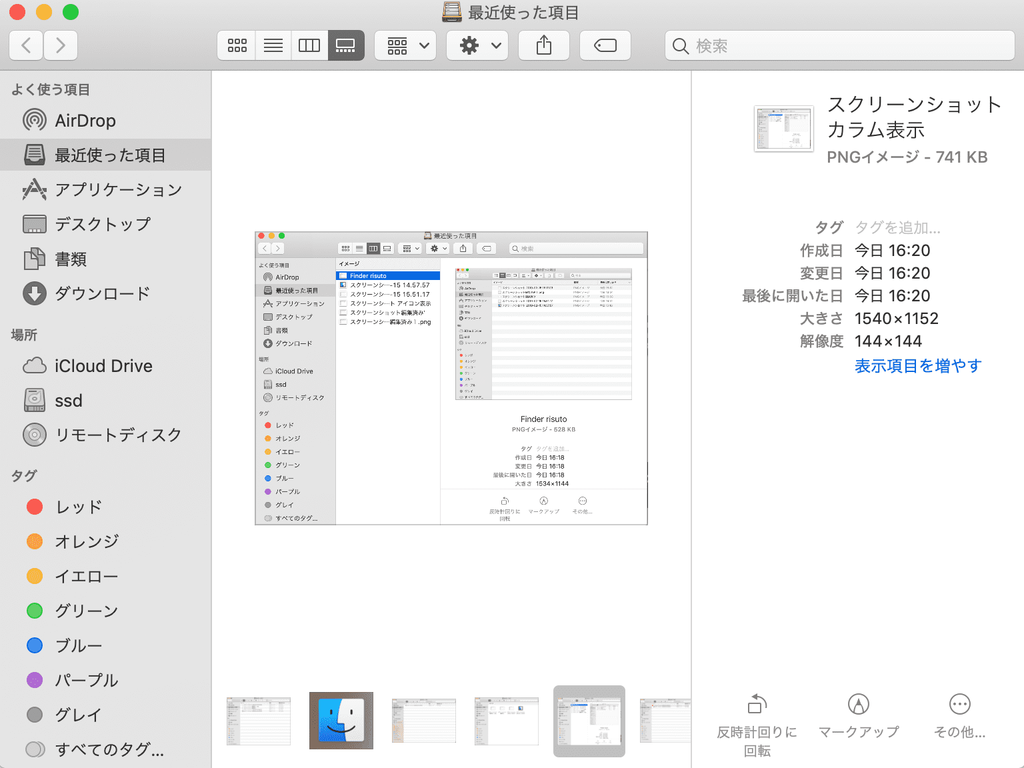Open アプリケーション in the sidebar
This screenshot has height=768, width=1024.
pos(106,190)
